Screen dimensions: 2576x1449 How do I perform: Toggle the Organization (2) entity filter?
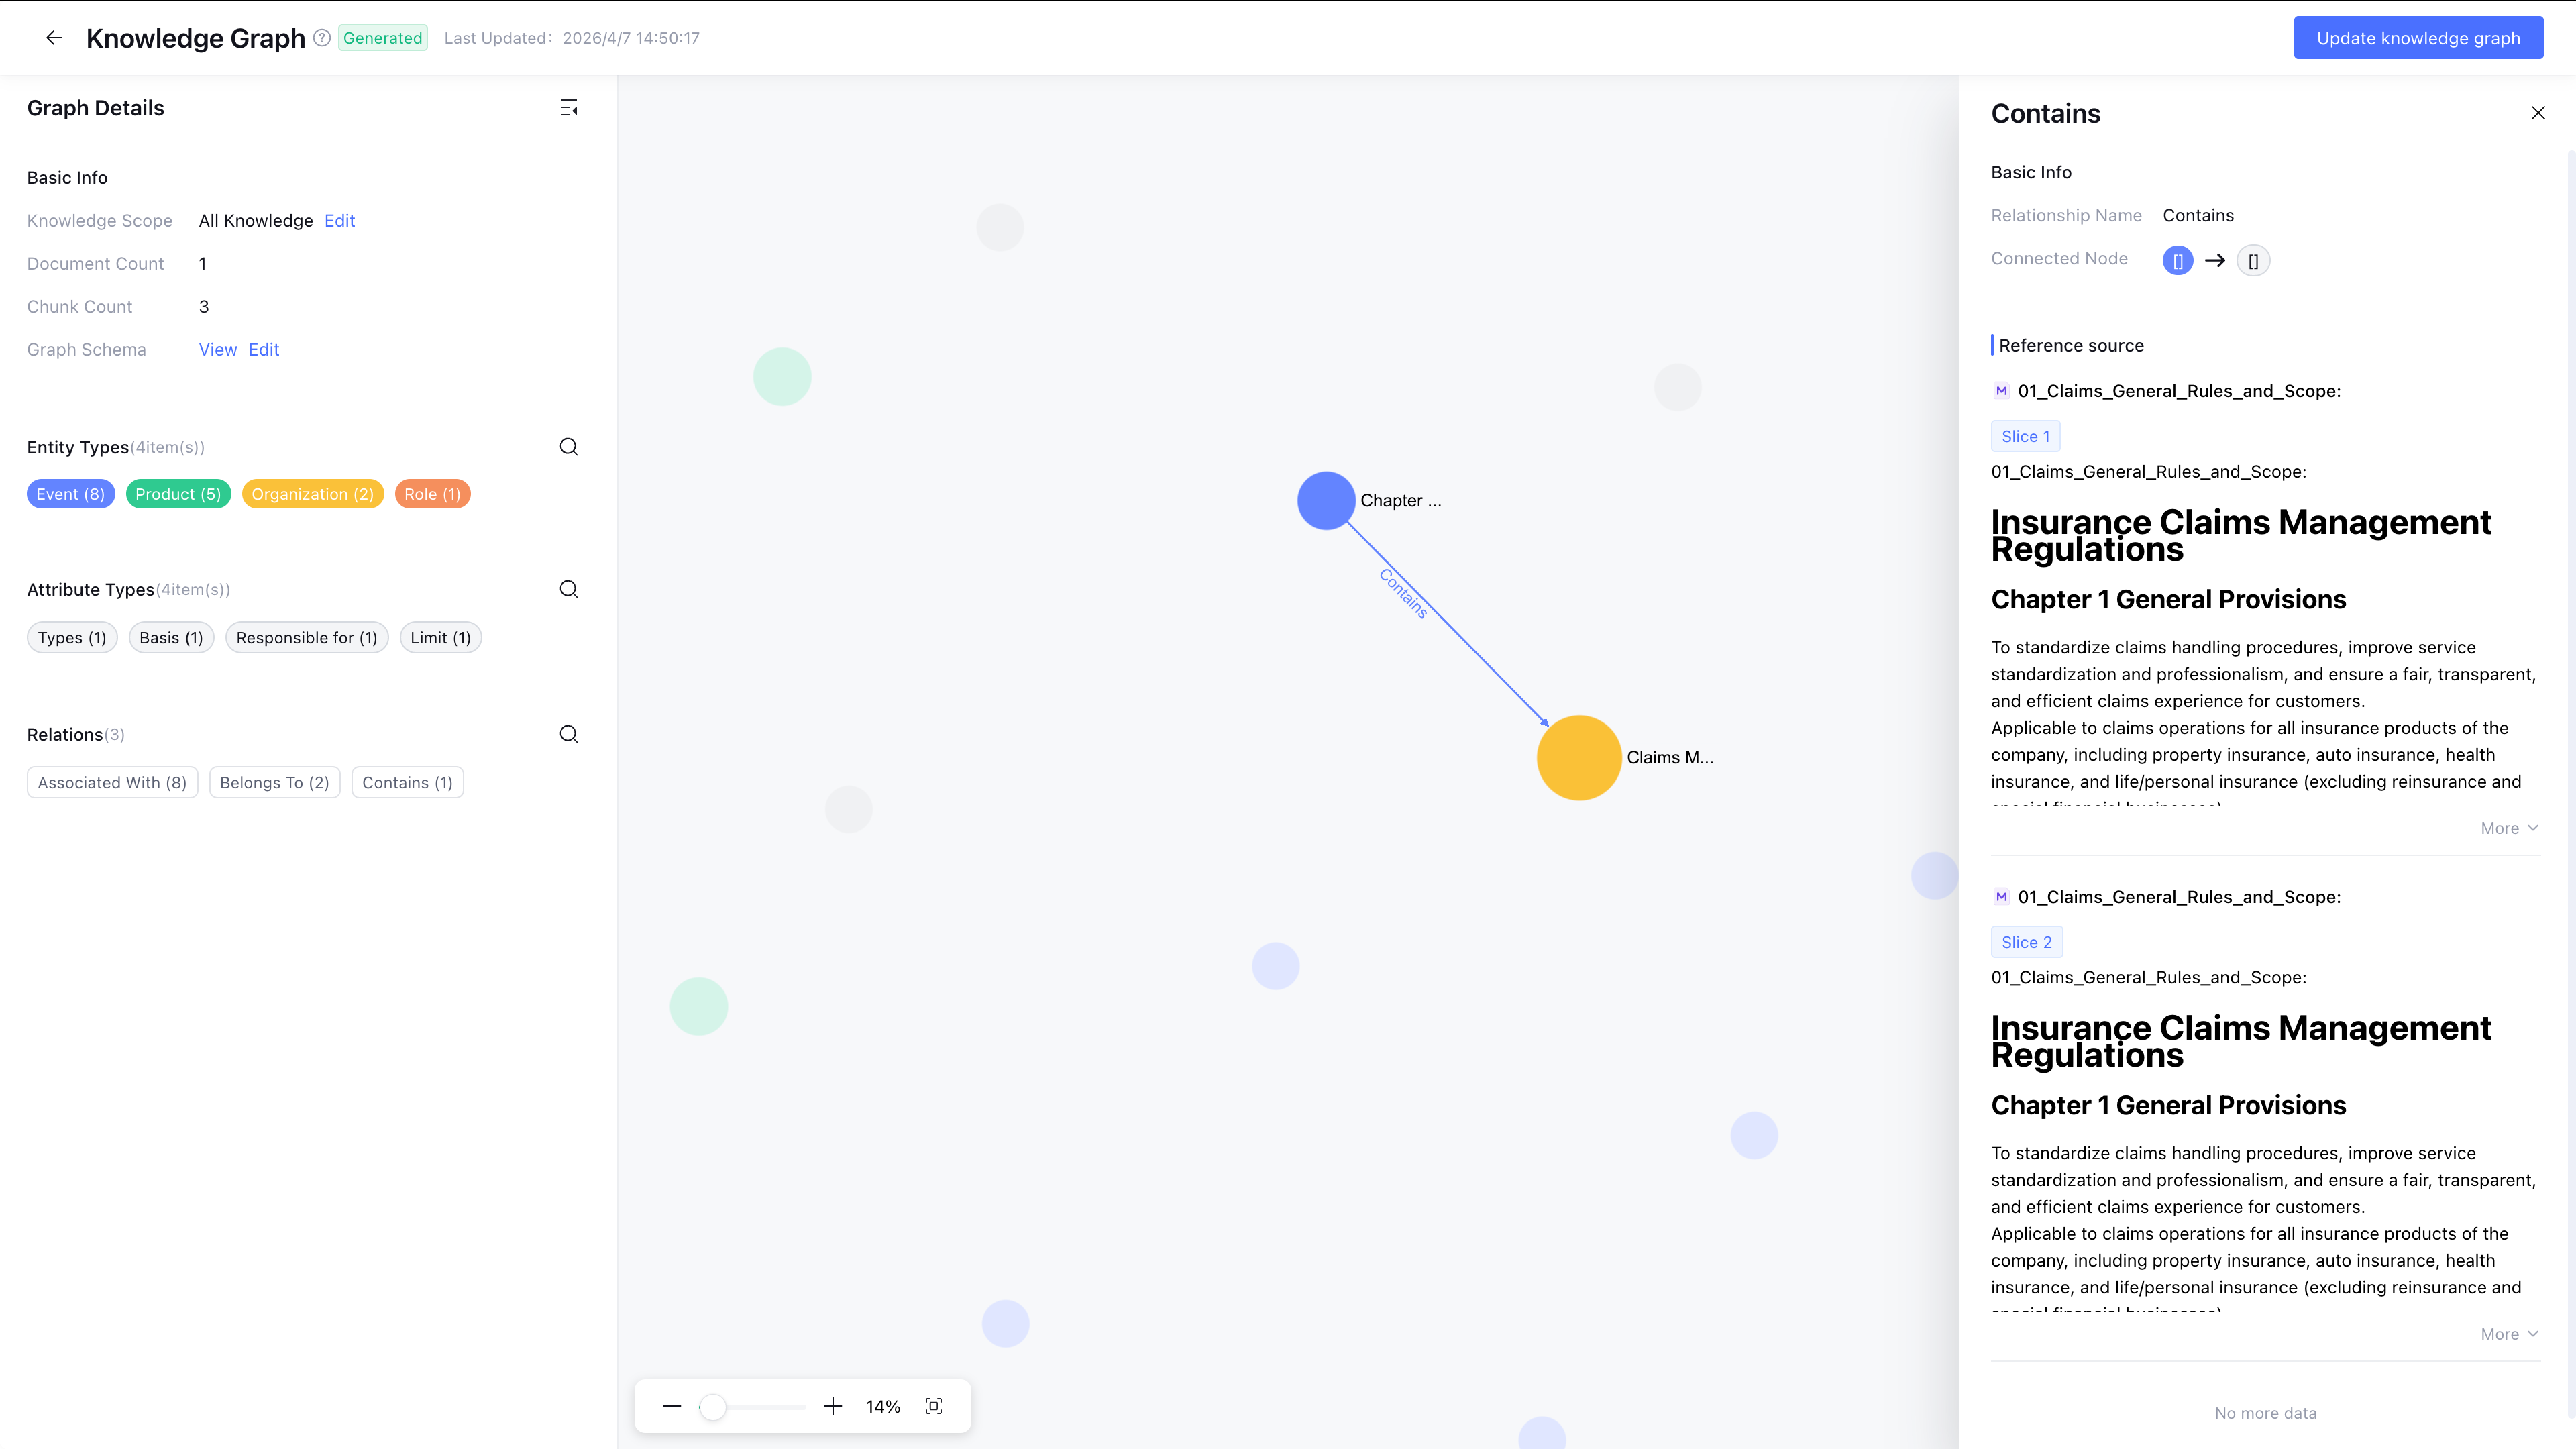(312, 494)
